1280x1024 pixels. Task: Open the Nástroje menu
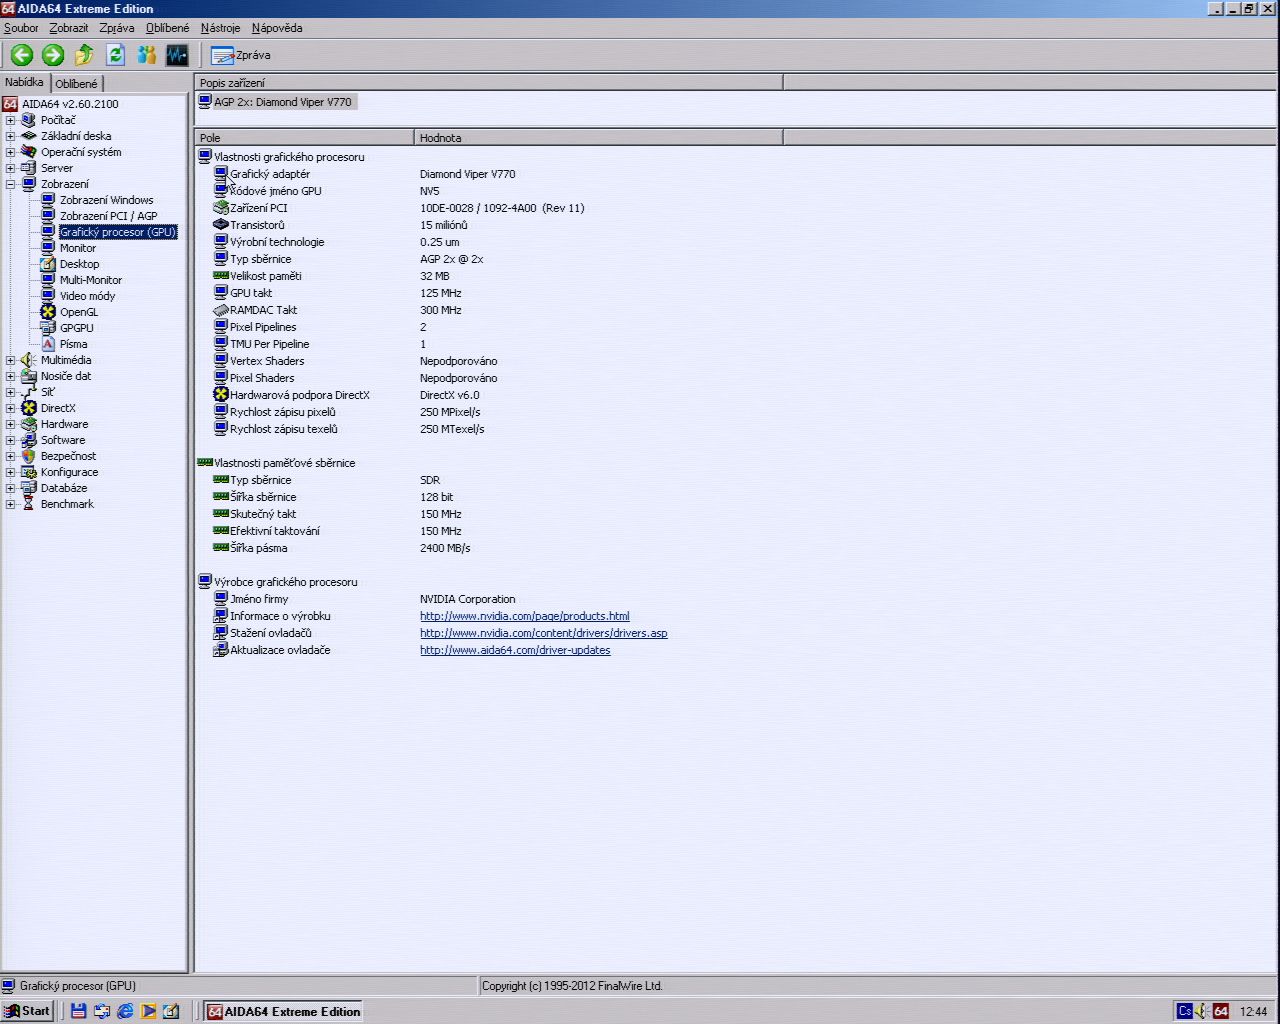tap(220, 28)
